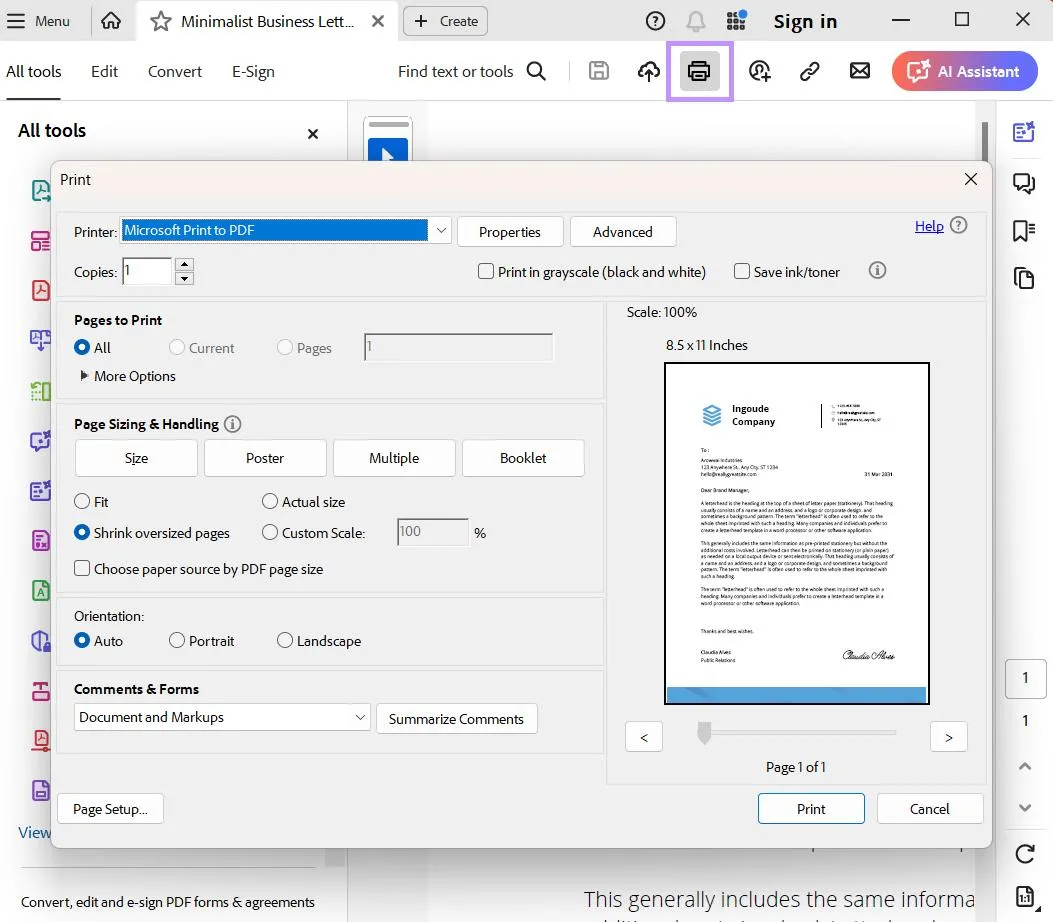The height and width of the screenshot is (922, 1053).
Task: Click the signature request icon near the printer icon
Action: (x=759, y=71)
